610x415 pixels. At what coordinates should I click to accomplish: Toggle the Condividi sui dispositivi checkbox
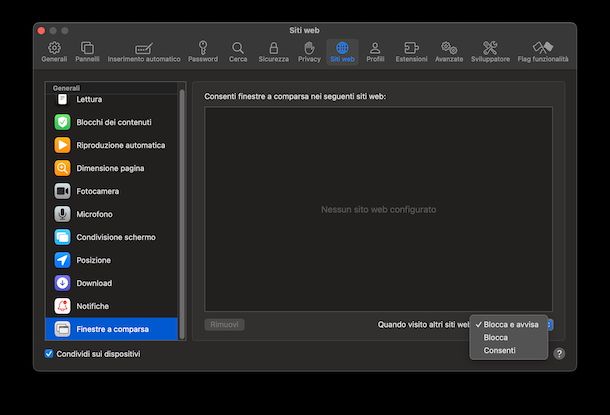pos(49,354)
